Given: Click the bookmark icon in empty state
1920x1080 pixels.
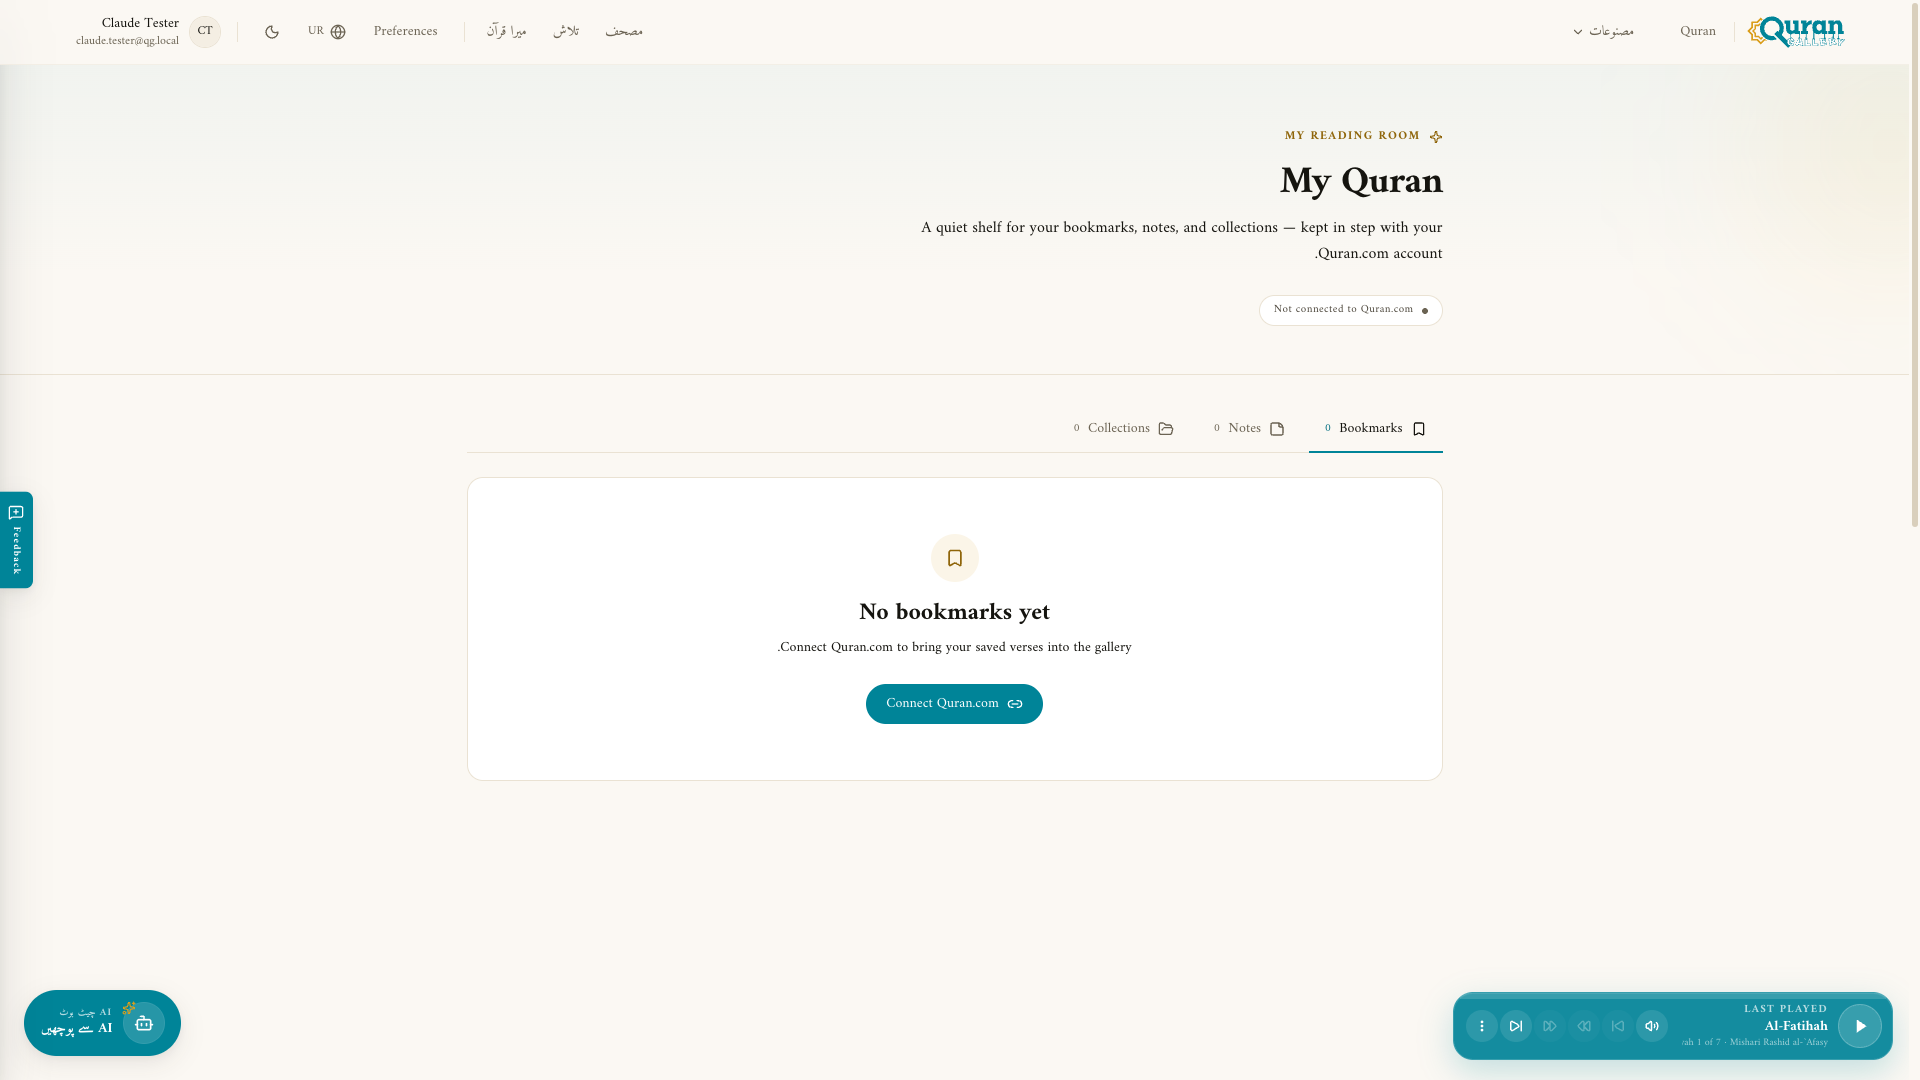Looking at the screenshot, I should tap(955, 558).
